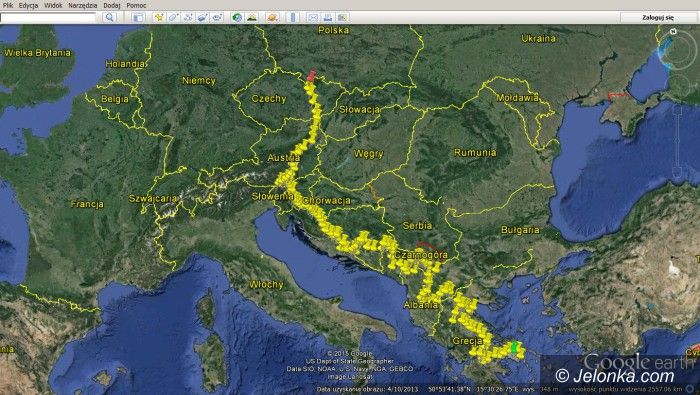Add a new placemark with pushpin icon
Viewport: 700px width, 395px height.
(159, 17)
